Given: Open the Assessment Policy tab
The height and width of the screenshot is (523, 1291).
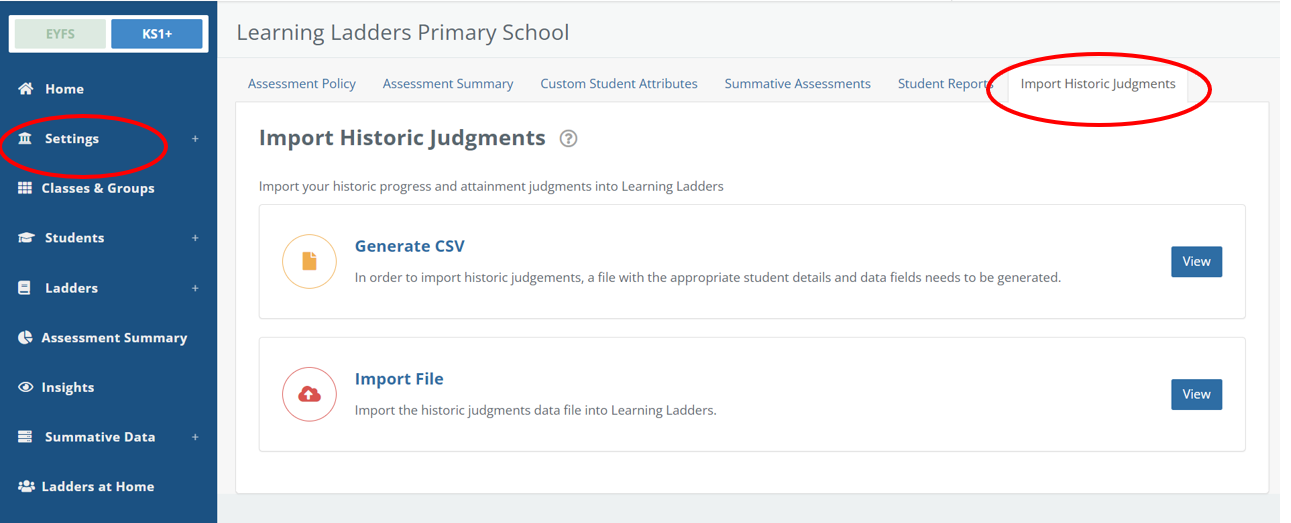Looking at the screenshot, I should tap(302, 84).
